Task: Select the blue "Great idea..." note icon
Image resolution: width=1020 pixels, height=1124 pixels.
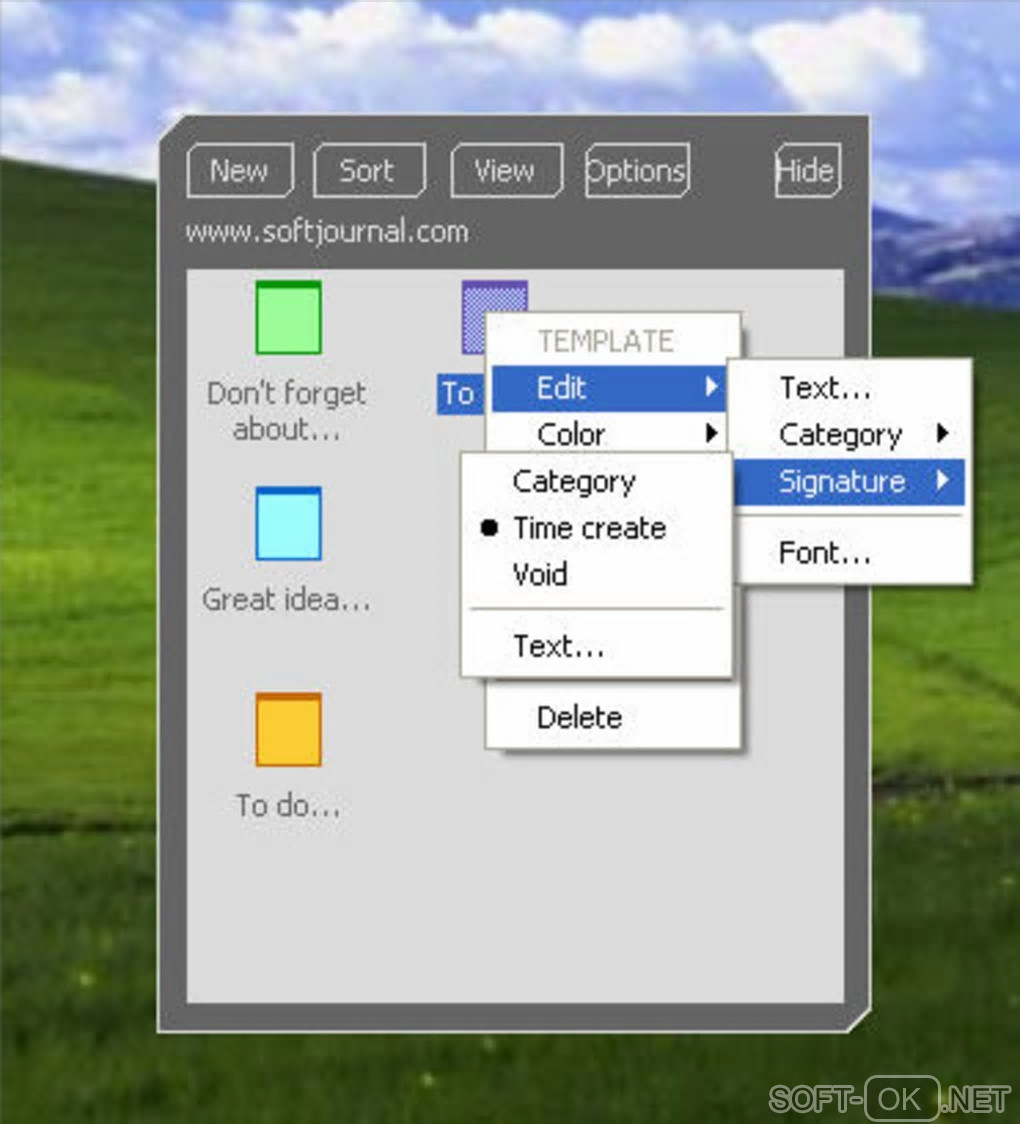Action: [x=288, y=523]
